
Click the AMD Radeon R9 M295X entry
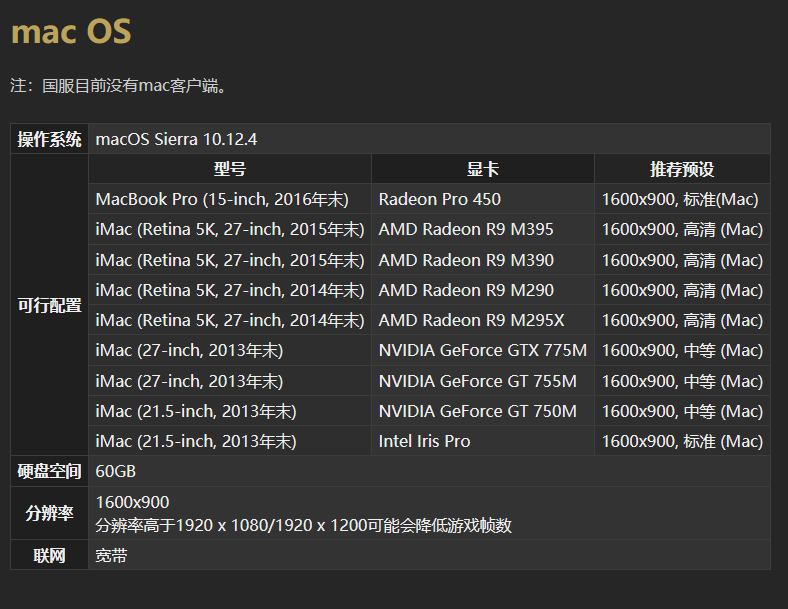tap(471, 320)
